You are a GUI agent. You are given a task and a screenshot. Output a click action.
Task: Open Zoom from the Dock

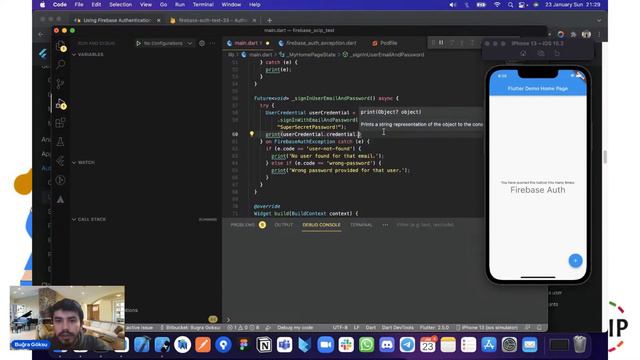(x=325, y=345)
